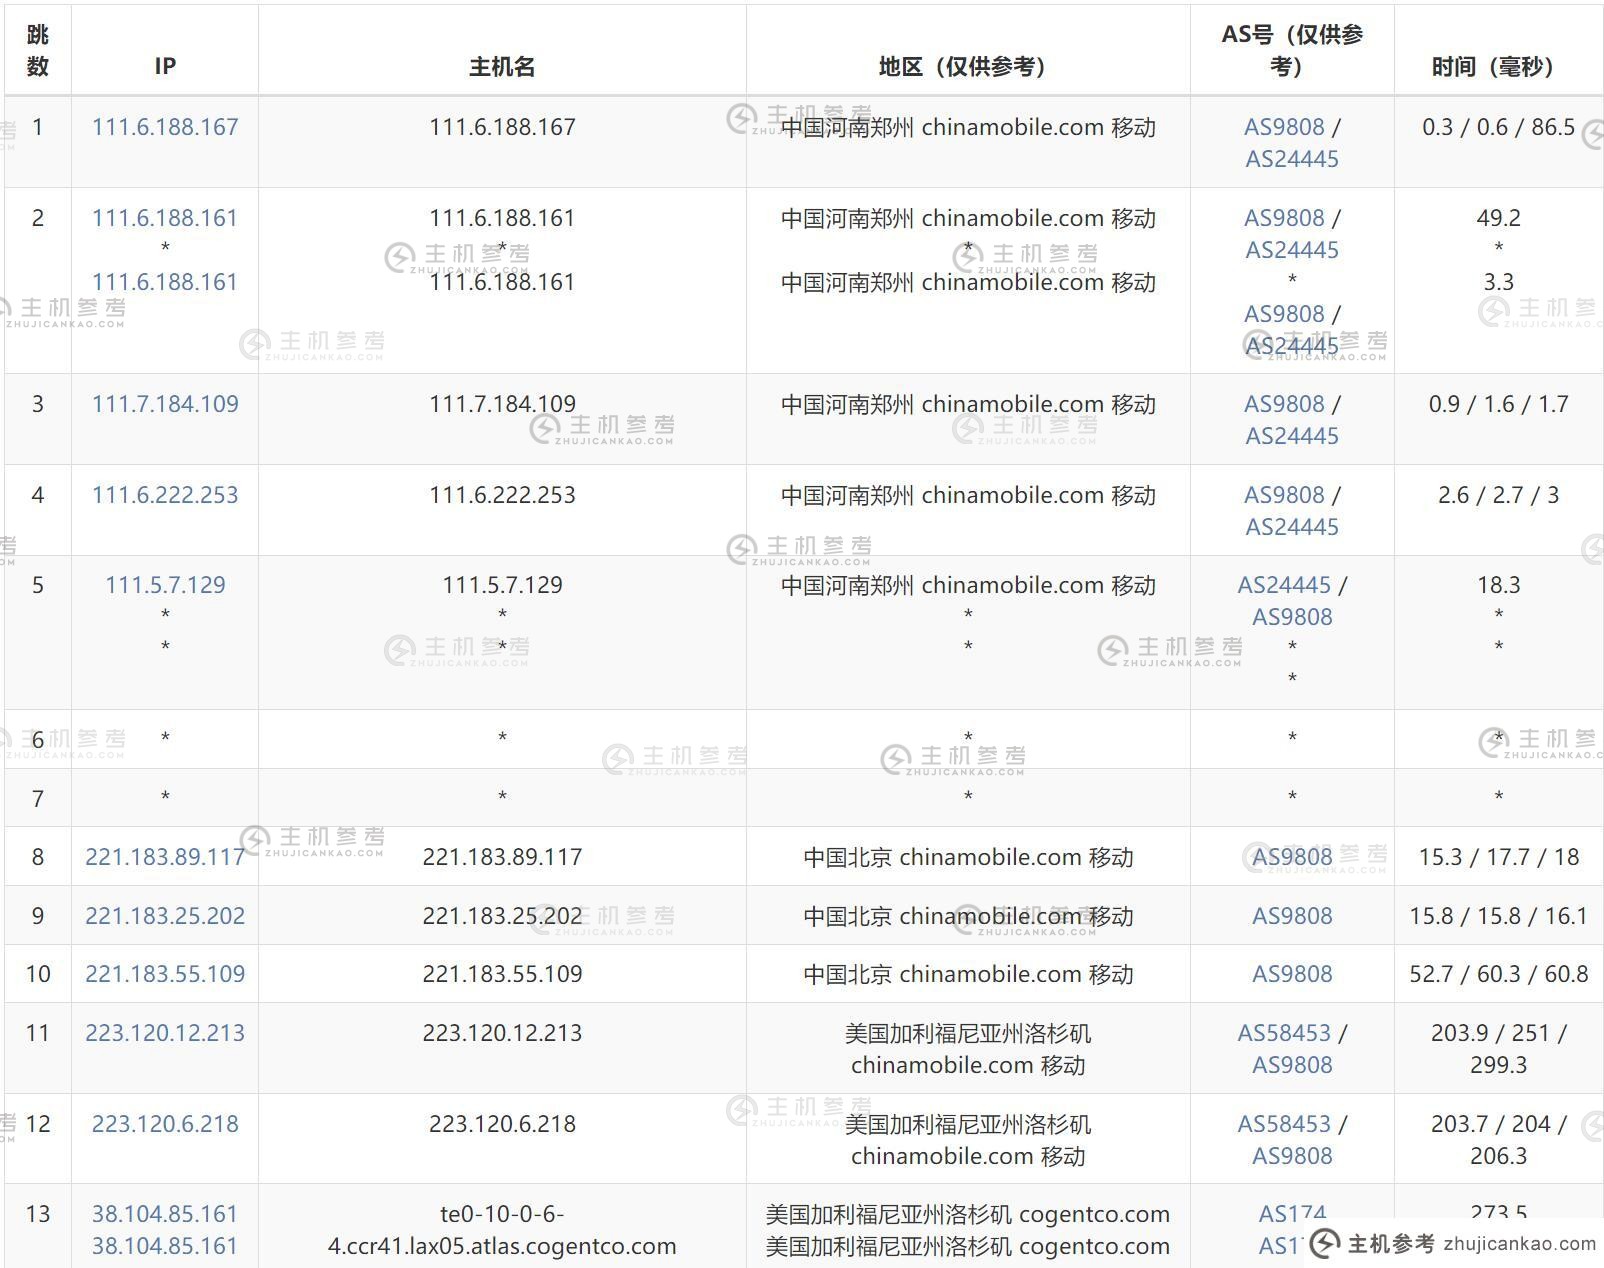Open IP link 111.6.222.253

165,495
